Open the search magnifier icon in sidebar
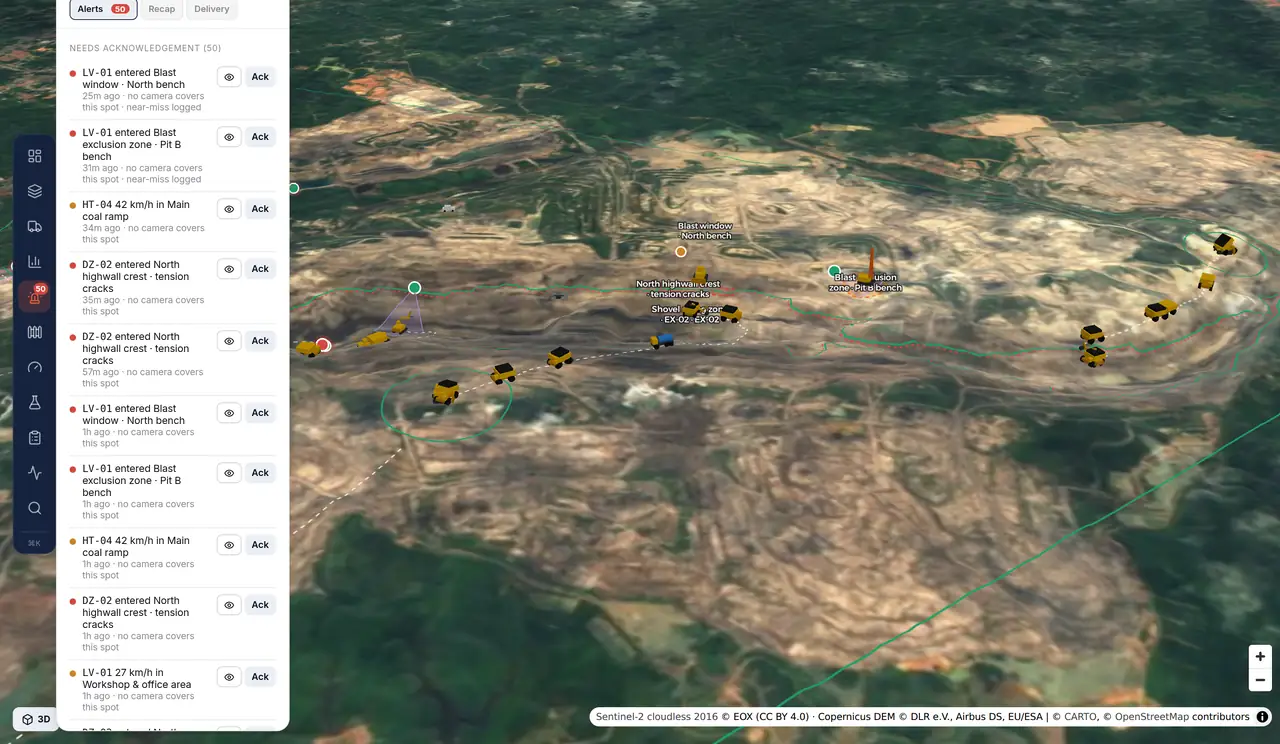 click(x=35, y=508)
